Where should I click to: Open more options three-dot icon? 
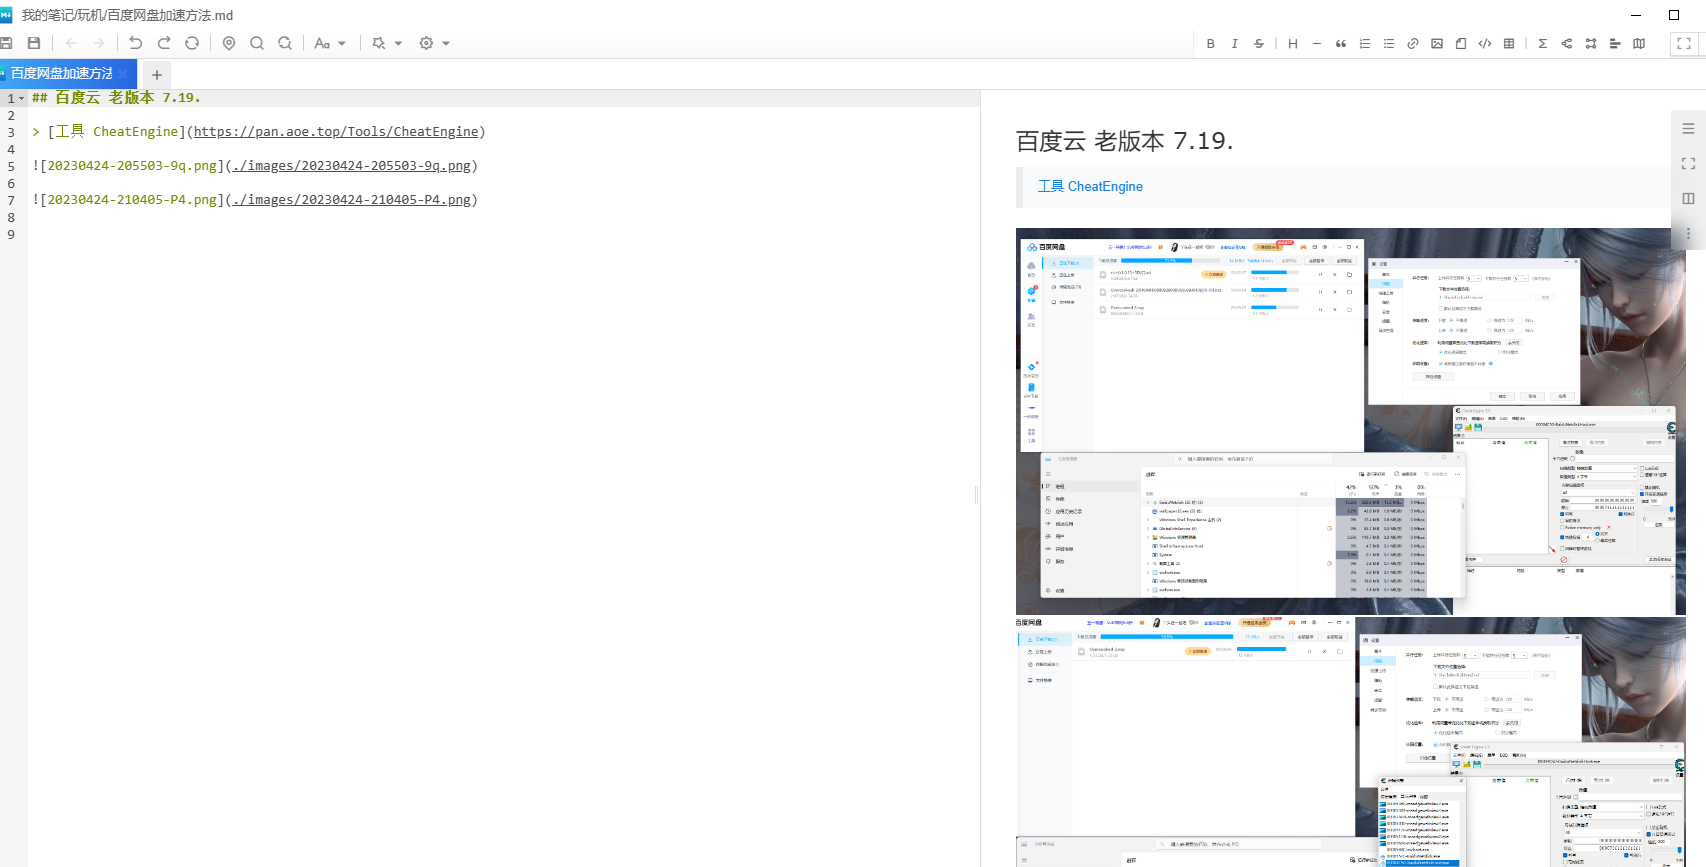[x=1688, y=233]
